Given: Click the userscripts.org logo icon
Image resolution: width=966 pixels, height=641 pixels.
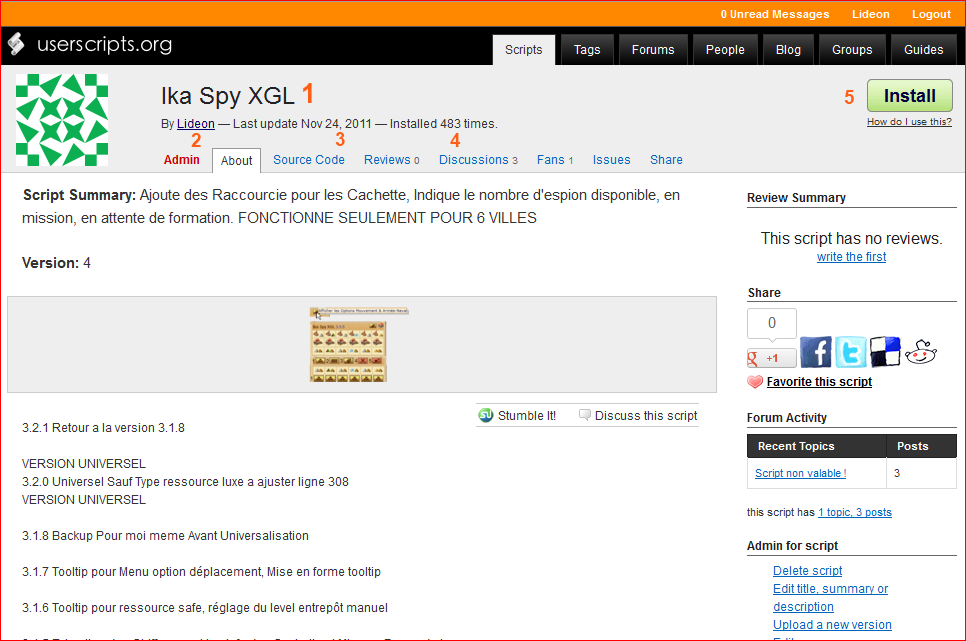Looking at the screenshot, I should (x=16, y=44).
